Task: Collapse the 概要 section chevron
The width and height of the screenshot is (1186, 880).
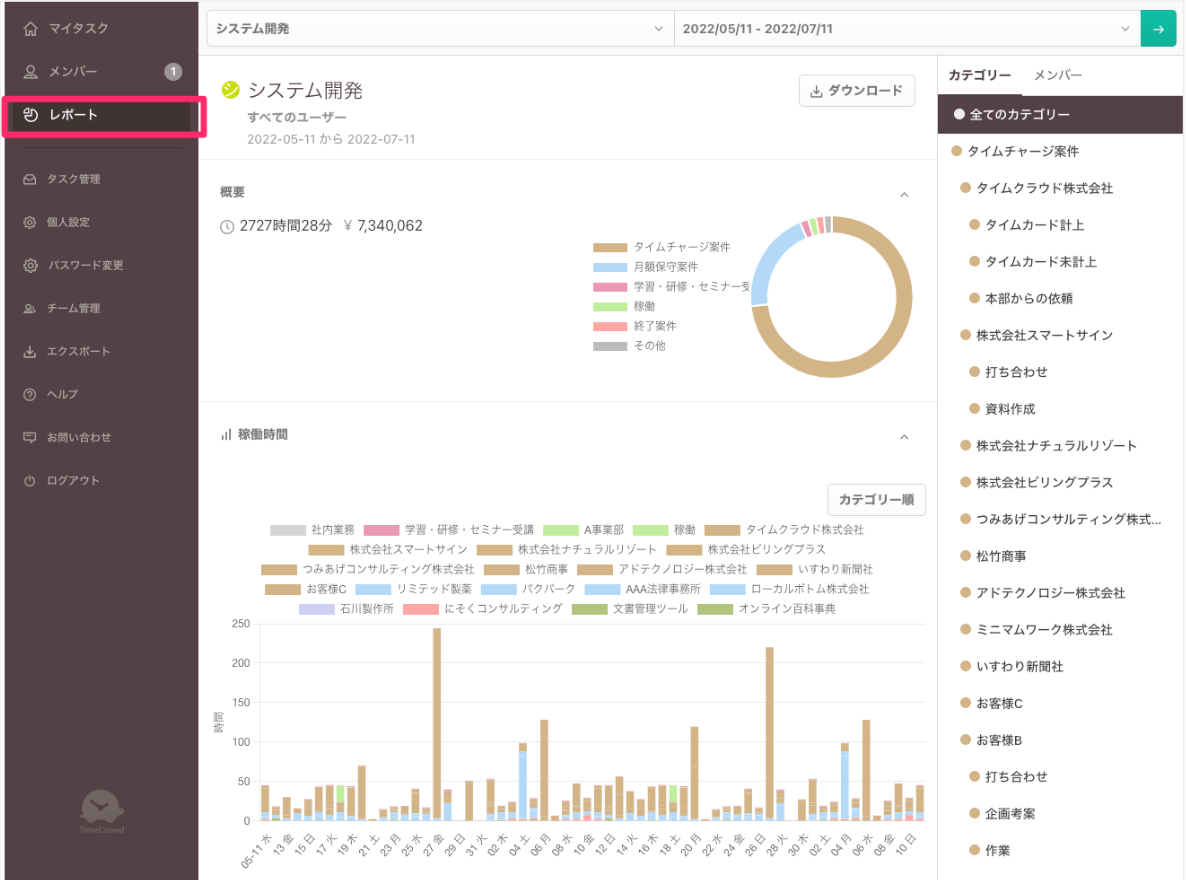Action: click(904, 194)
